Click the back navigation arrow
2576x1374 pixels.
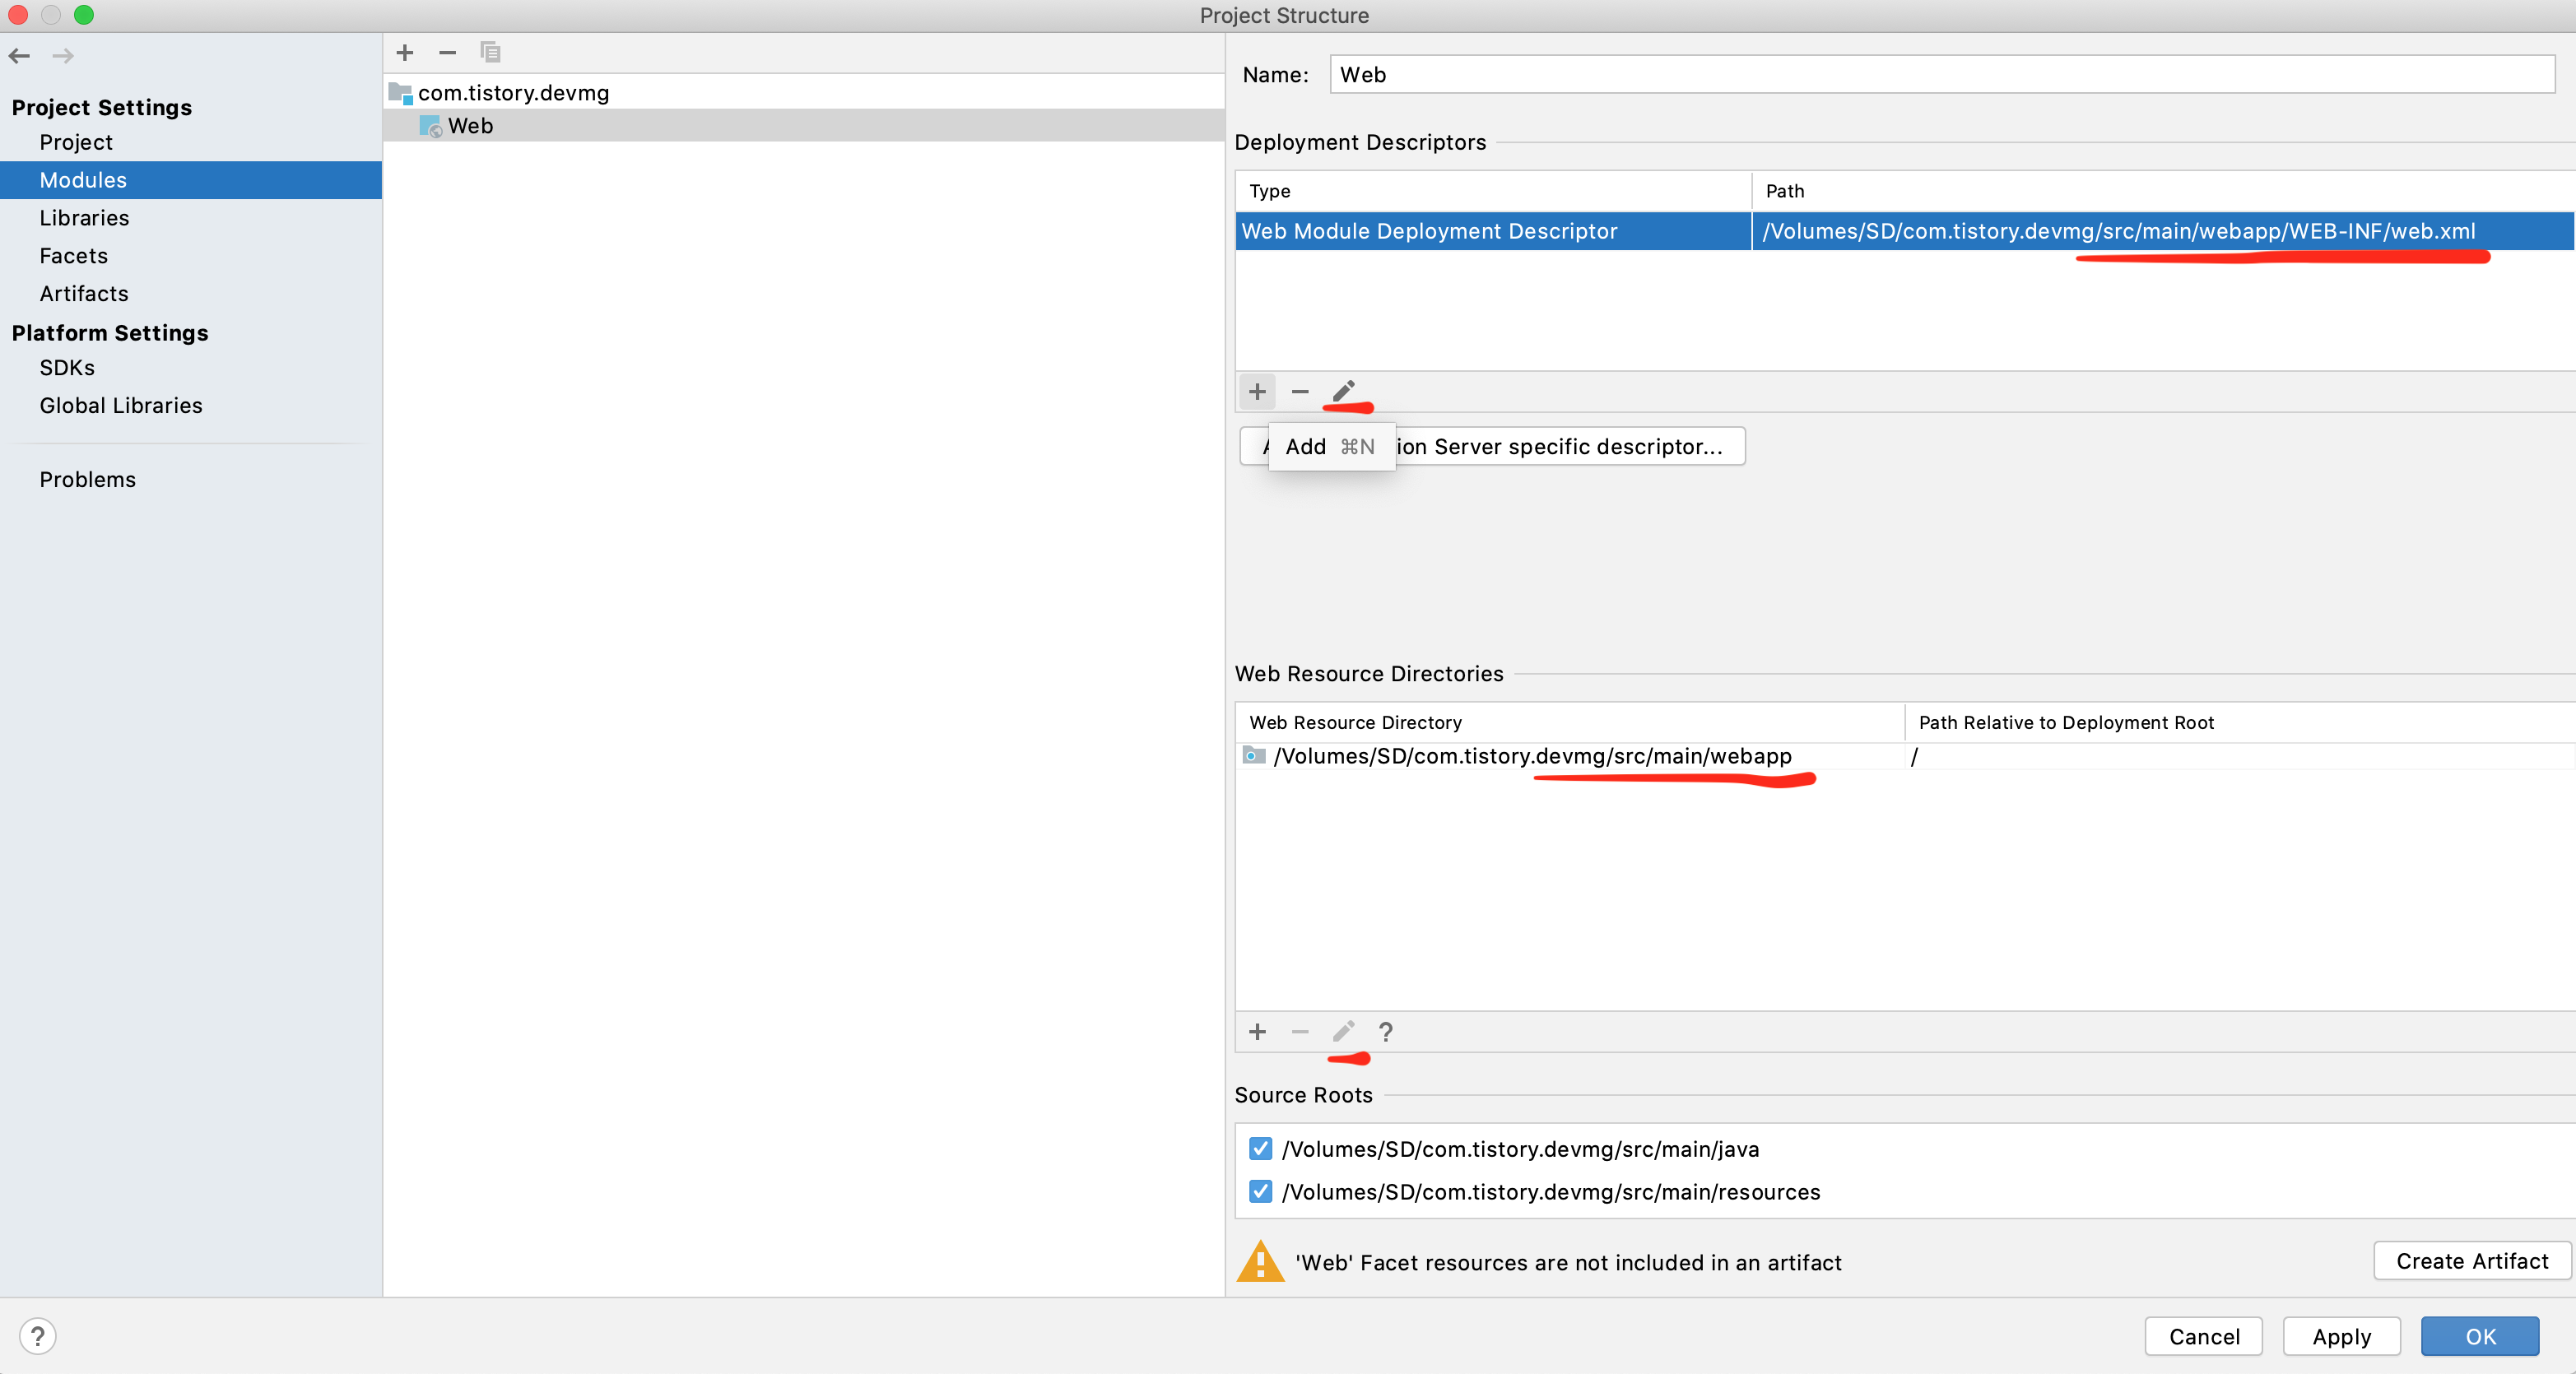(x=19, y=56)
